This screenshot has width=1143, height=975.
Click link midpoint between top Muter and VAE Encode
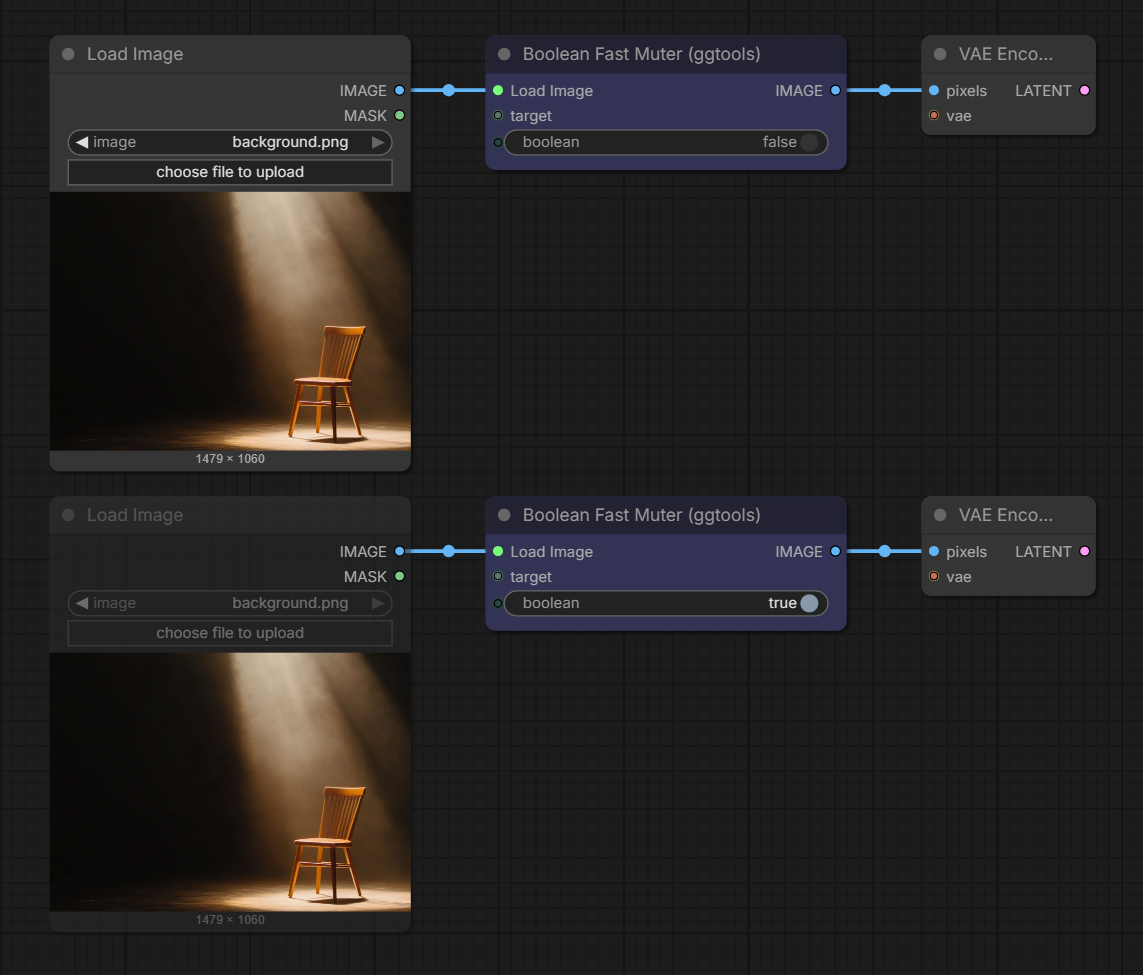[884, 90]
